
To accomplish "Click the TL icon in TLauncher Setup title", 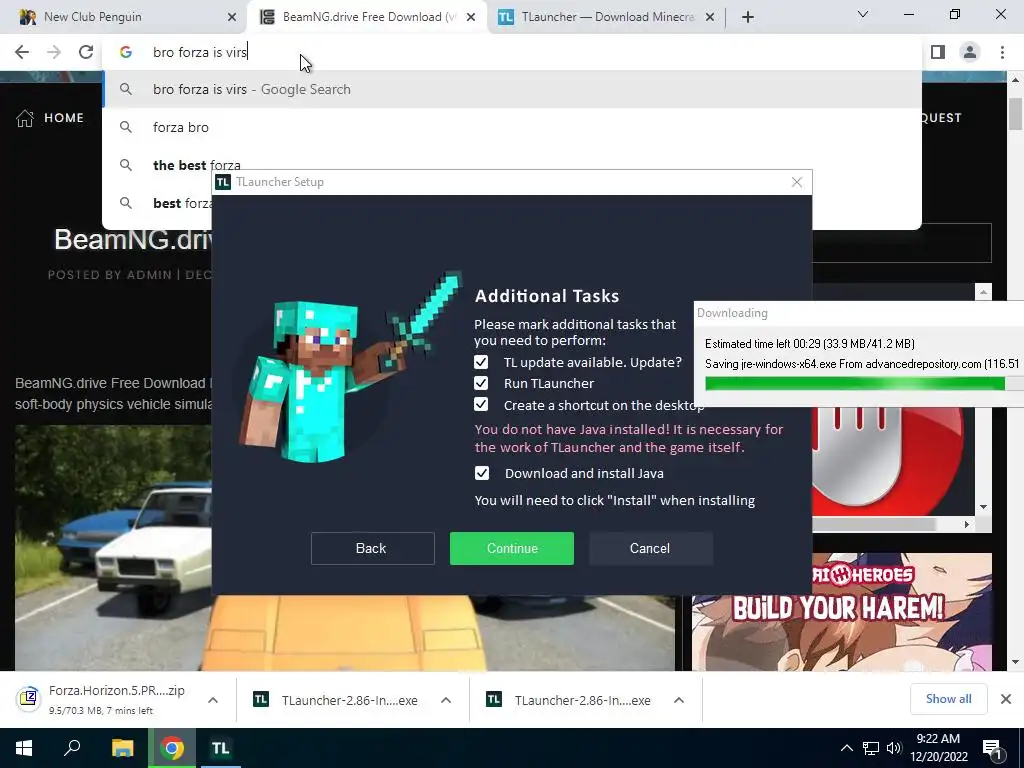I will point(223,182).
